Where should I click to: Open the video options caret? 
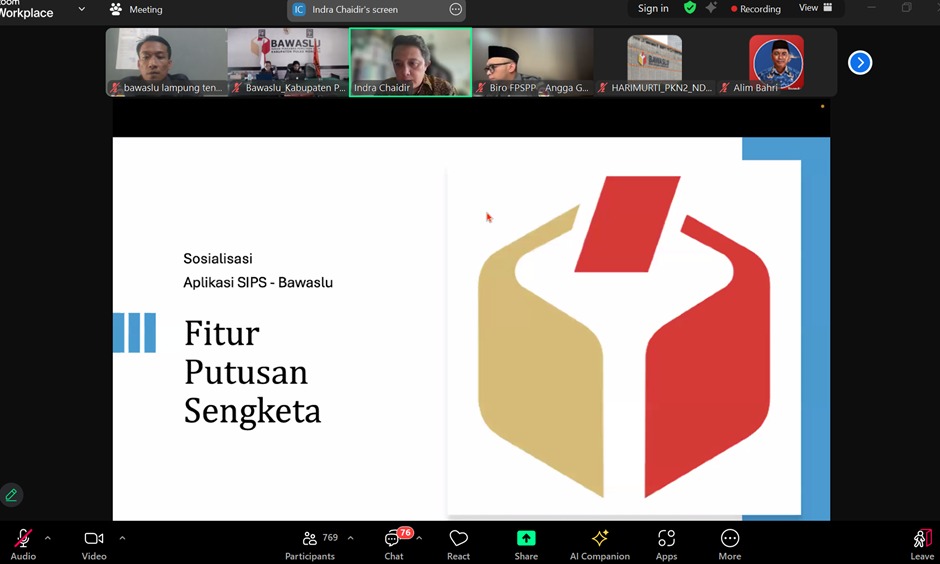[122, 538]
